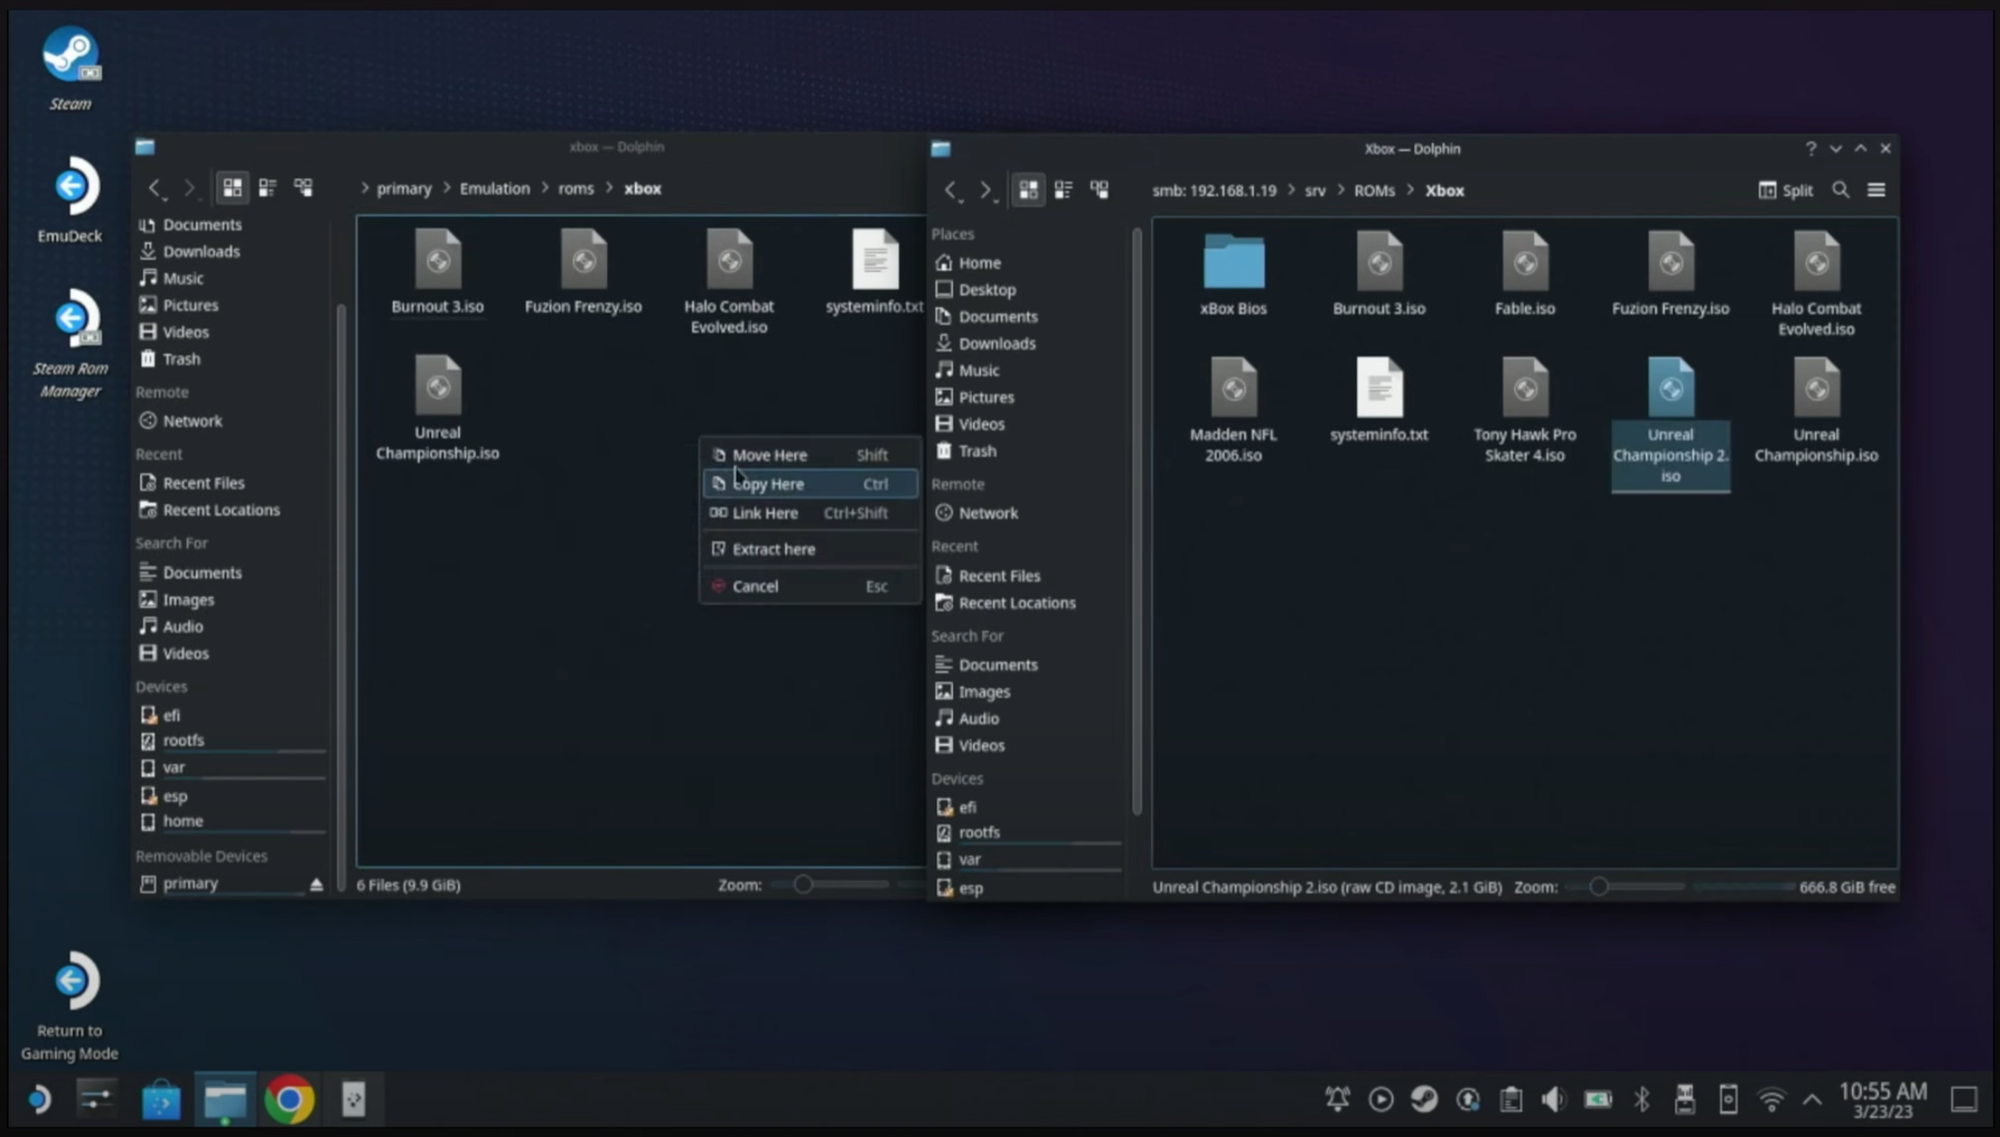Click smb: 192.168.1.19 breadcrumb
Screen dimensions: 2000x1137
point(1214,190)
